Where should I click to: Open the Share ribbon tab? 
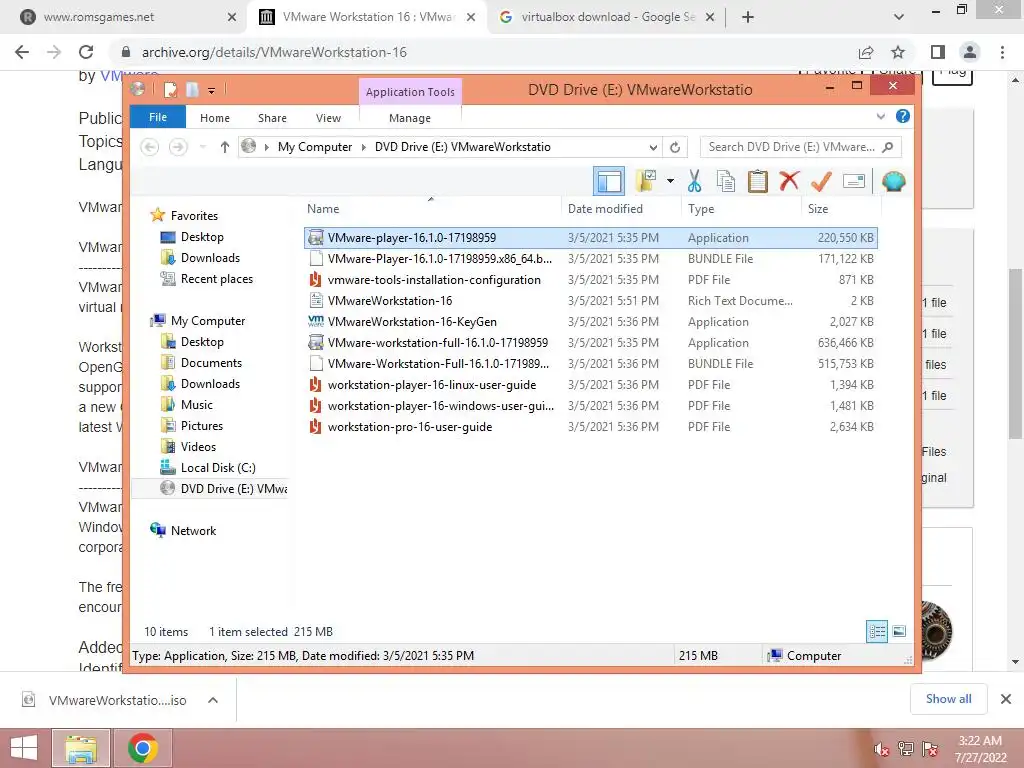(x=272, y=118)
